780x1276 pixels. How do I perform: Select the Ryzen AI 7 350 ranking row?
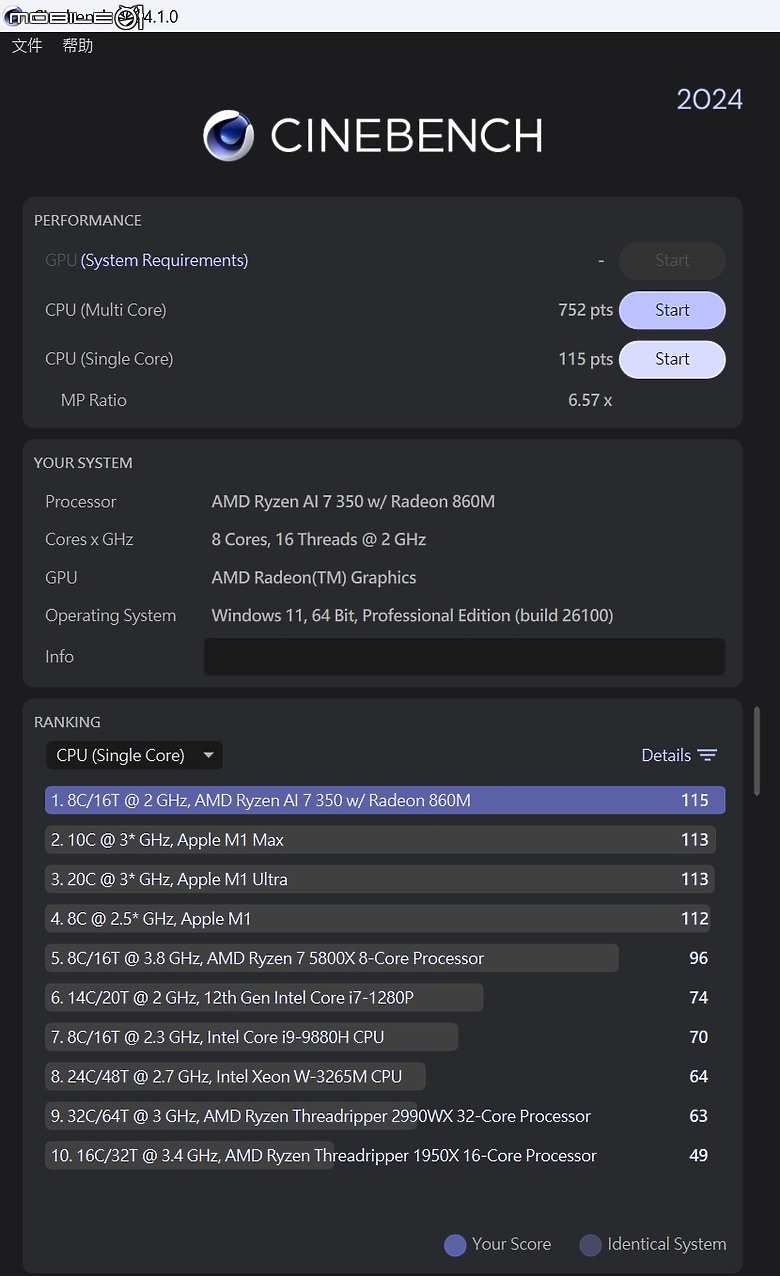tap(385, 800)
